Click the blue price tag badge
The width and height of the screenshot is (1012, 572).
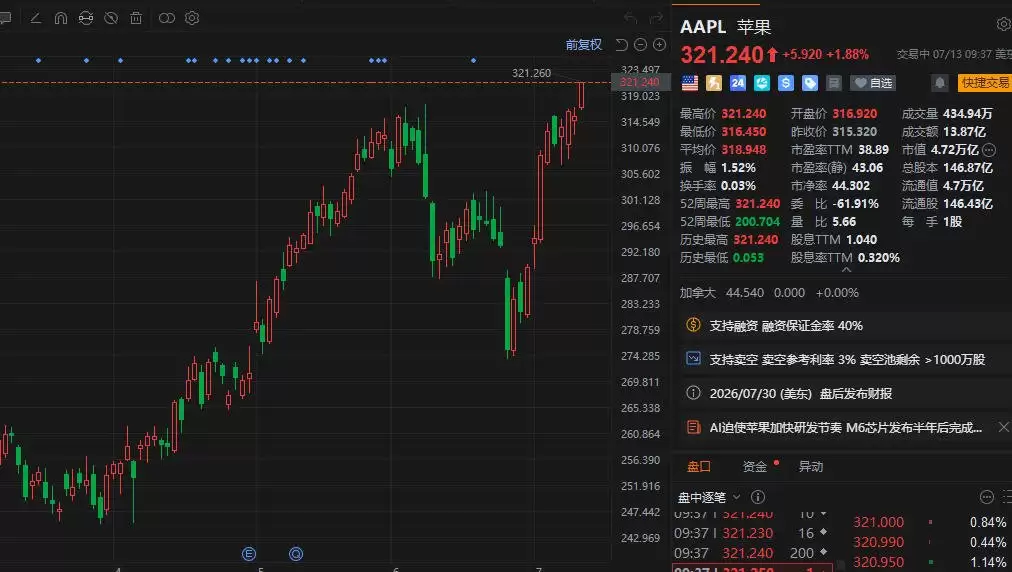809,83
